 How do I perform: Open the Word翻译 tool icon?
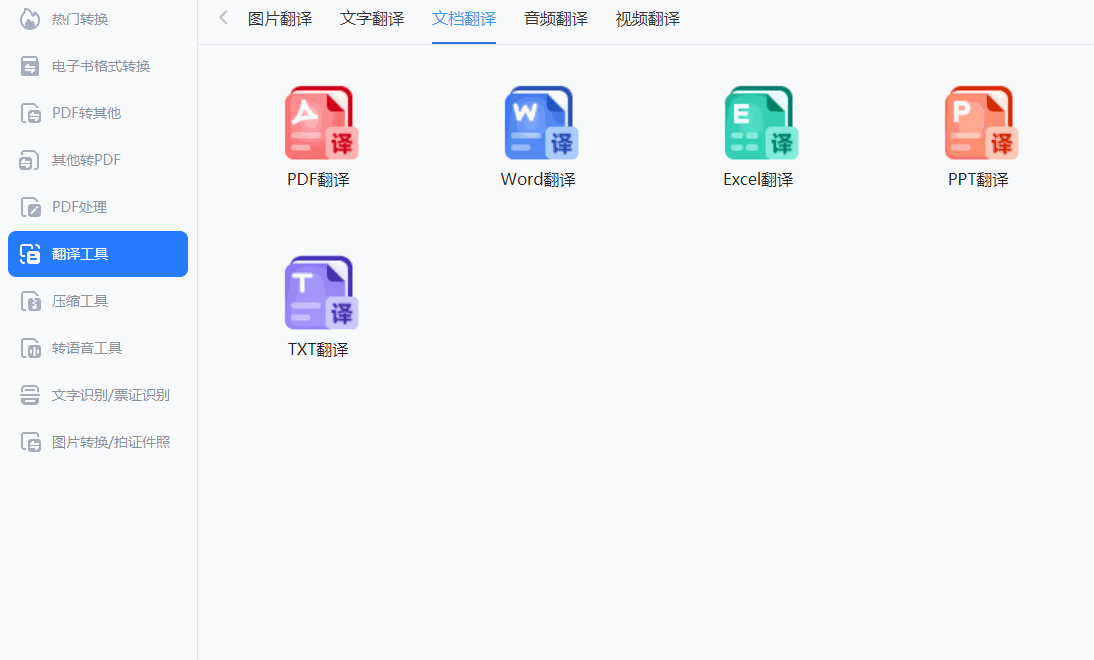[541, 123]
